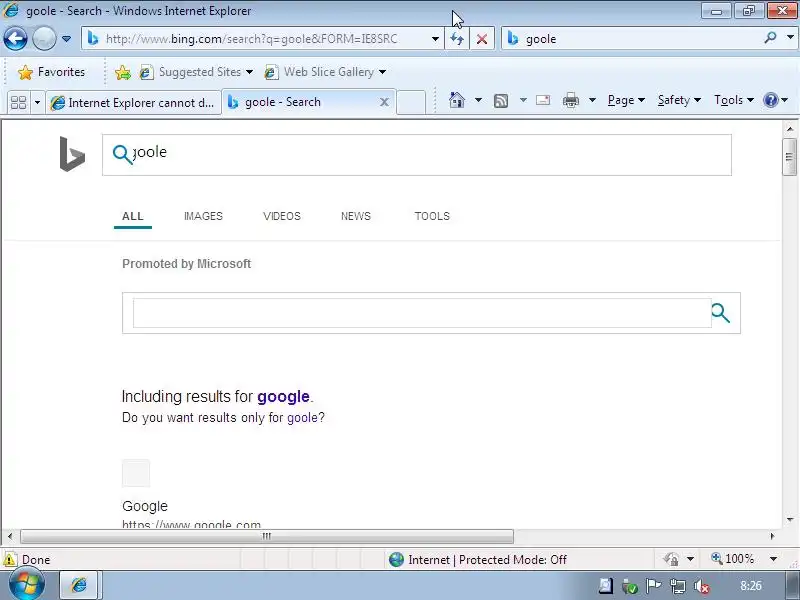Click the network tray icon

(678, 587)
